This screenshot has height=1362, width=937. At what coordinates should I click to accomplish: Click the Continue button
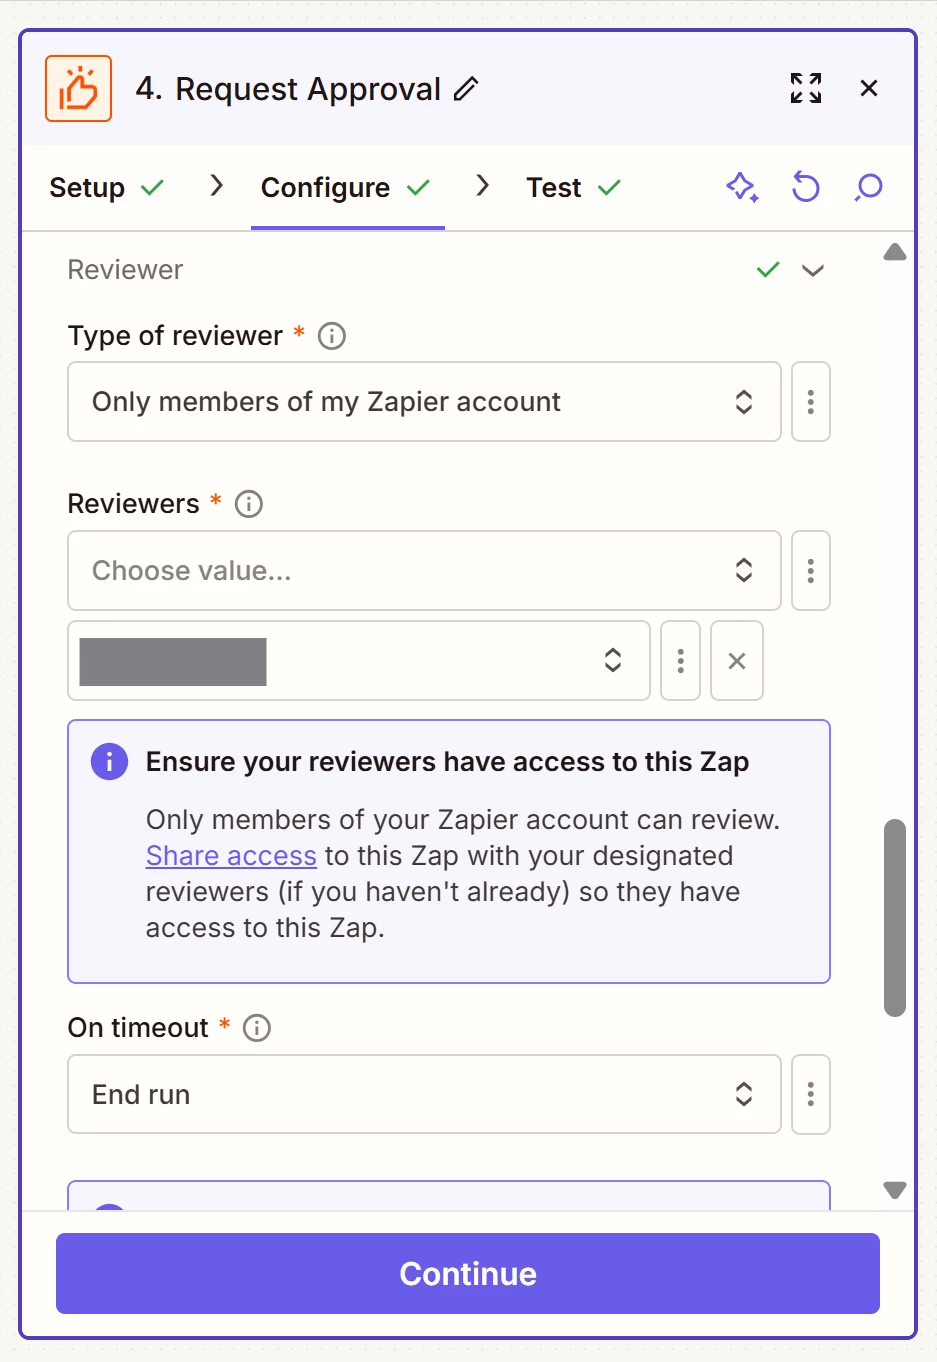468,1274
